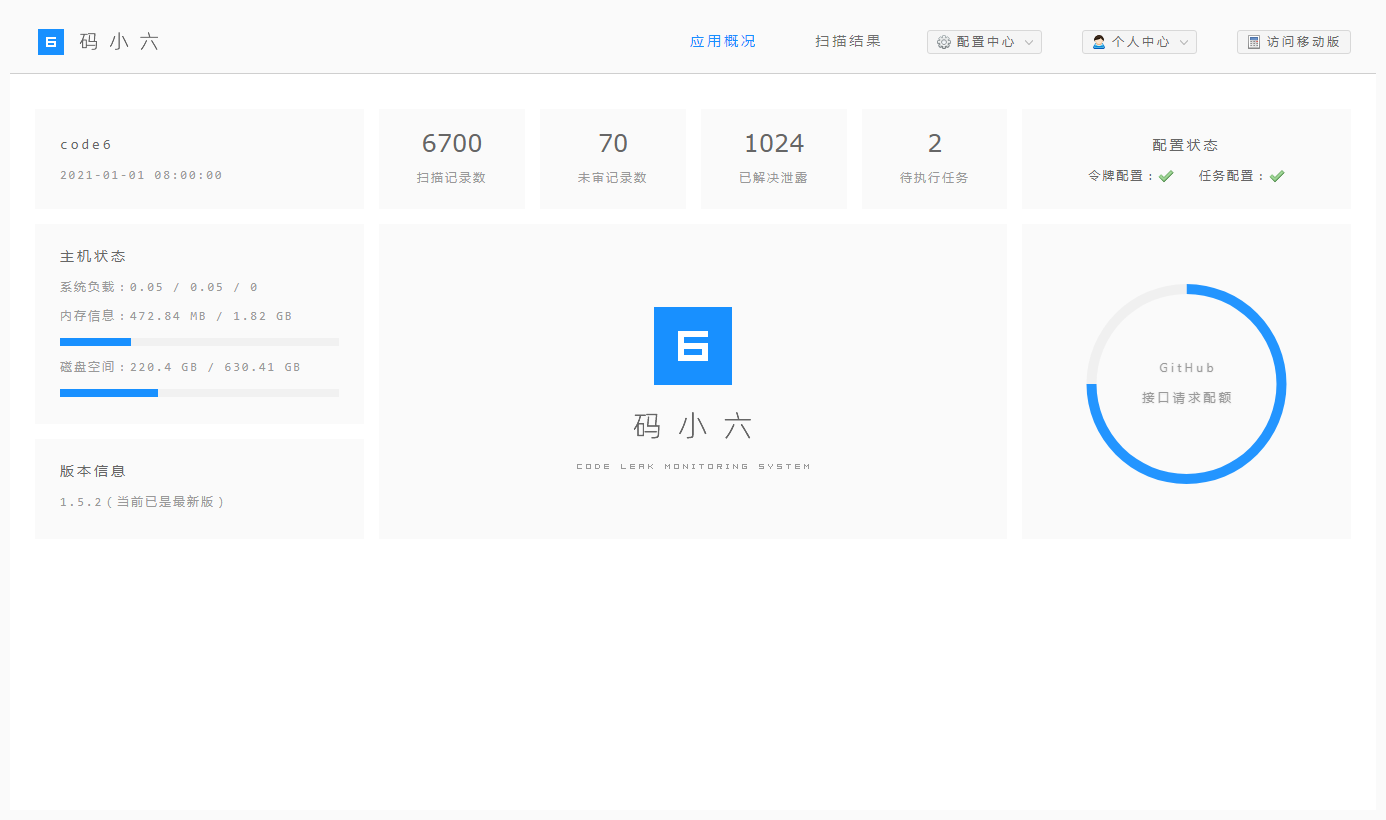Click the 版本信息 1.5.2 version text
This screenshot has width=1386, height=820.
click(x=143, y=502)
